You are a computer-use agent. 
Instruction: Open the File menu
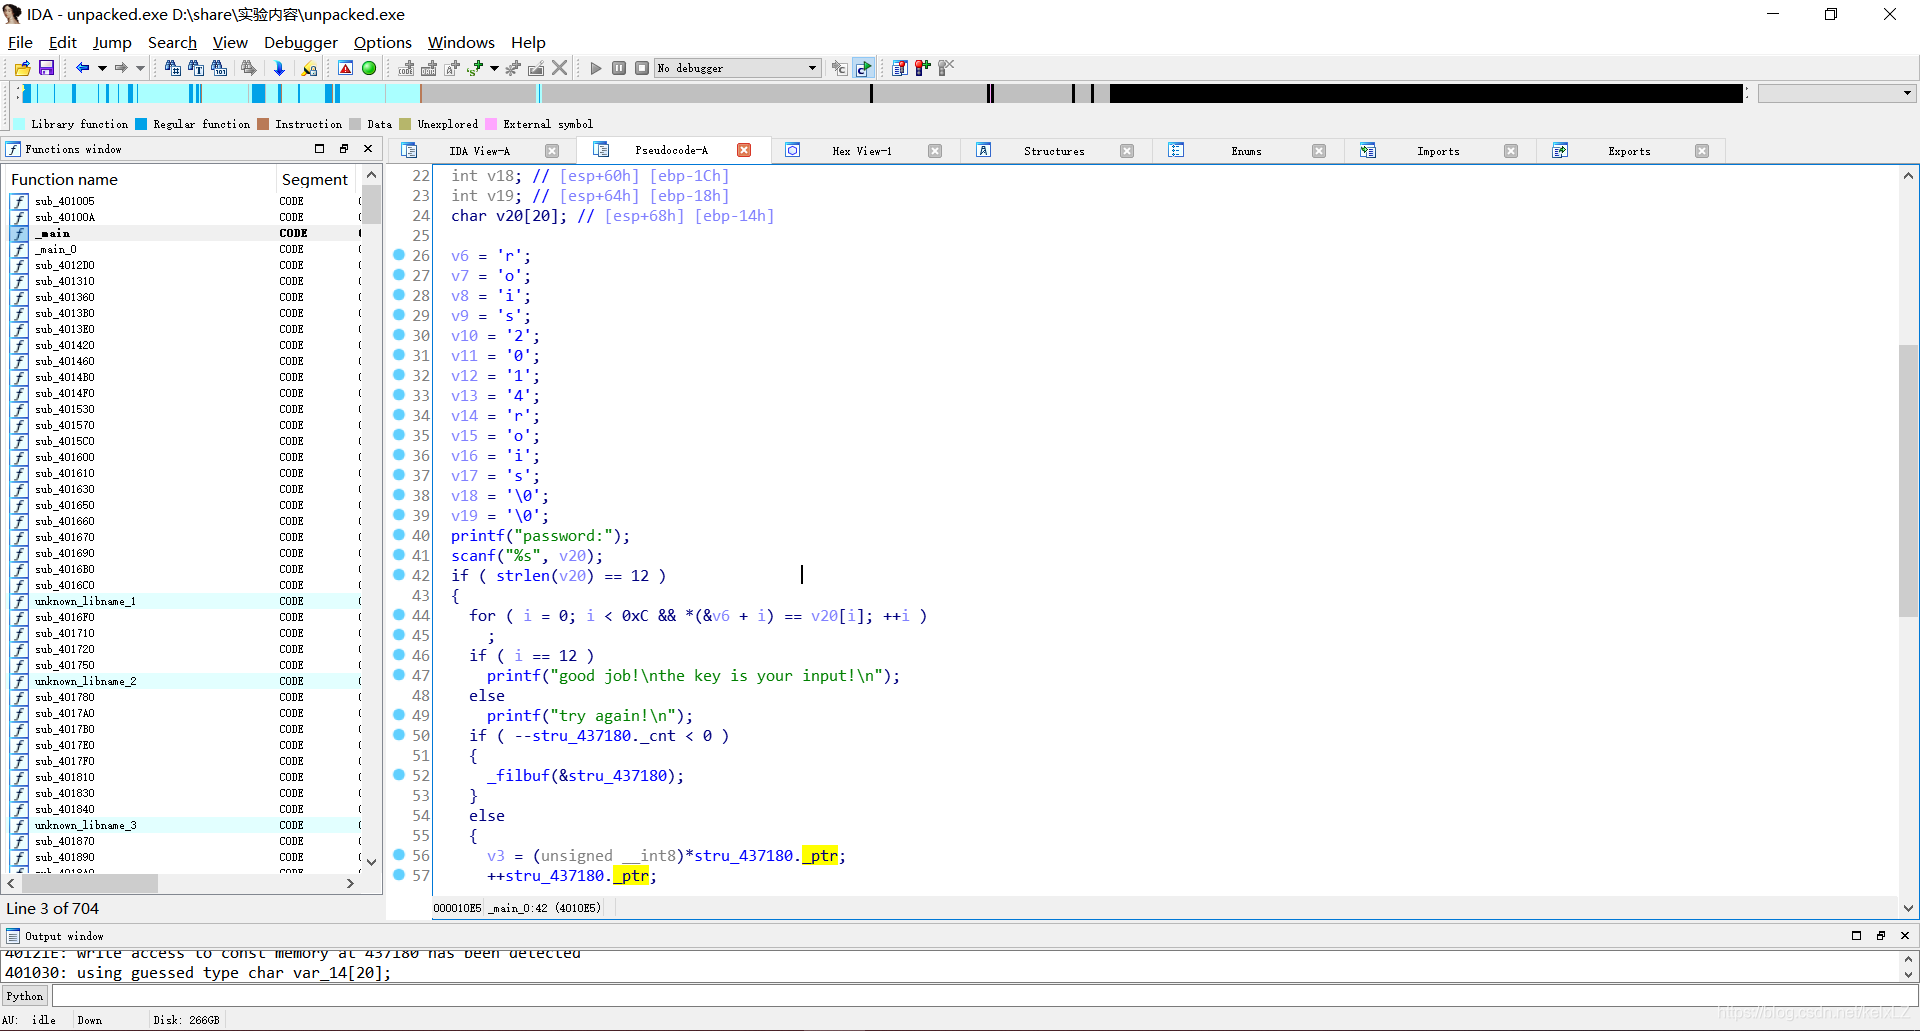(x=20, y=42)
